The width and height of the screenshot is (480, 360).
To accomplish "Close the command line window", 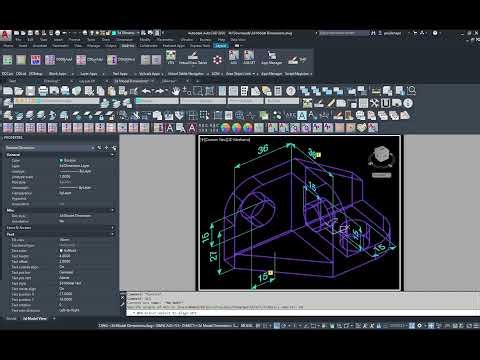I will [x=122, y=297].
